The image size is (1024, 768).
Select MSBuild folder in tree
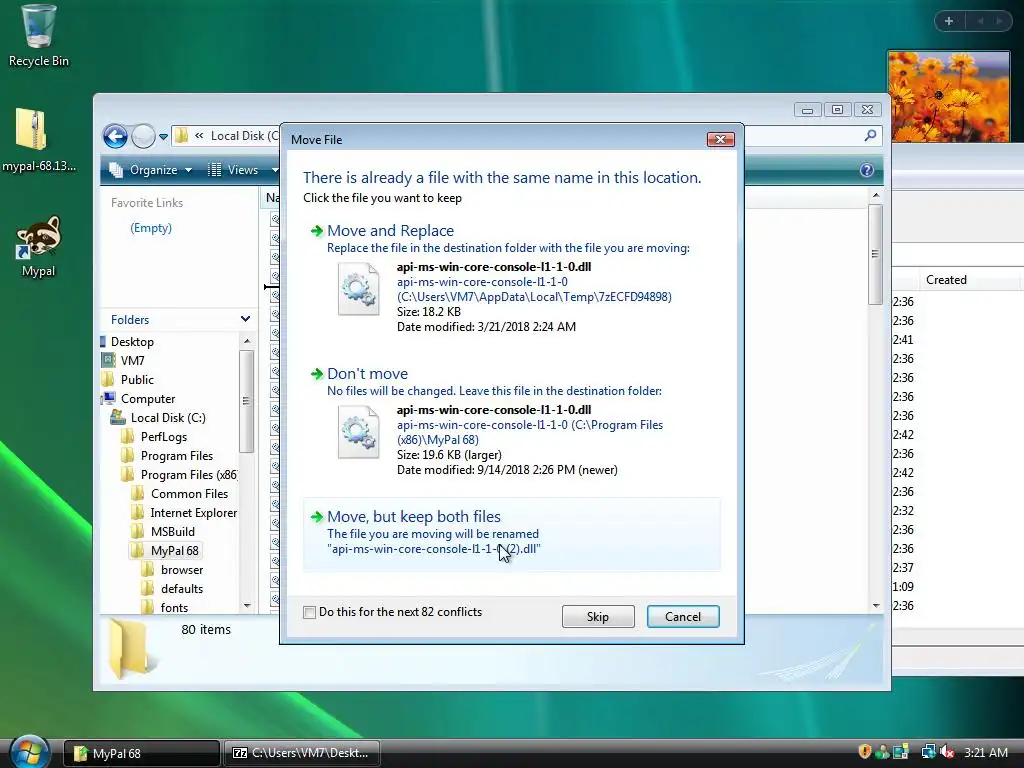pyautogui.click(x=173, y=531)
